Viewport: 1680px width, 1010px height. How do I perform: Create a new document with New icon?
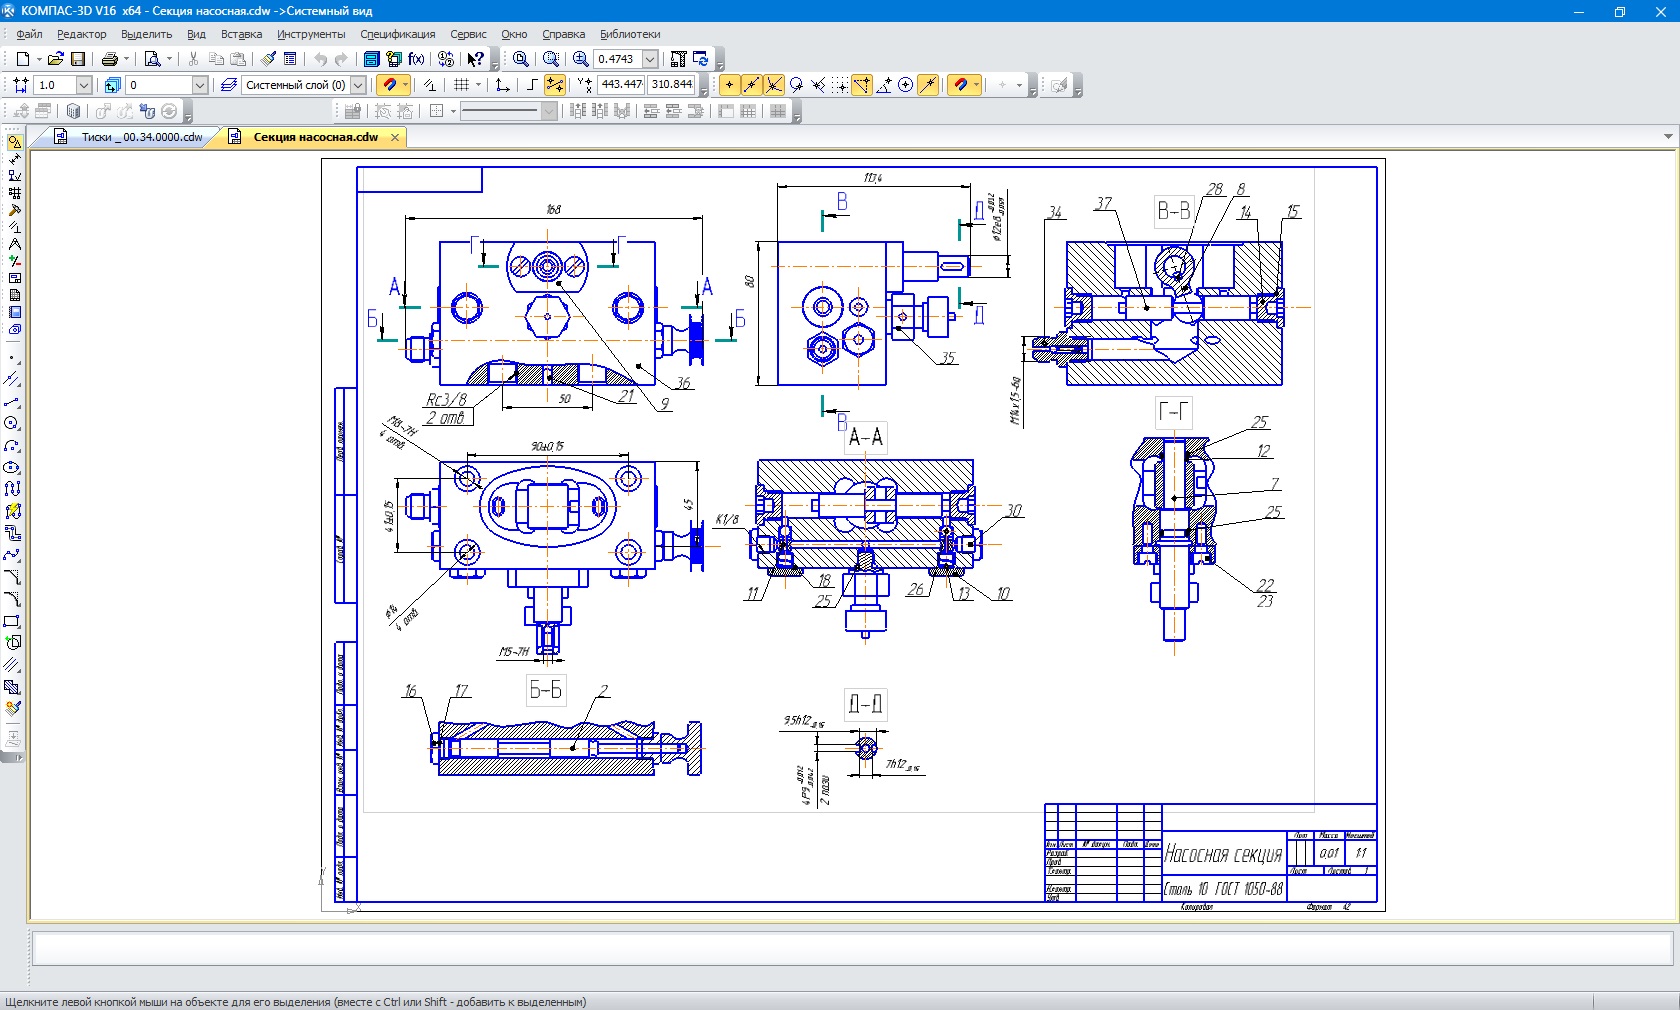point(22,59)
